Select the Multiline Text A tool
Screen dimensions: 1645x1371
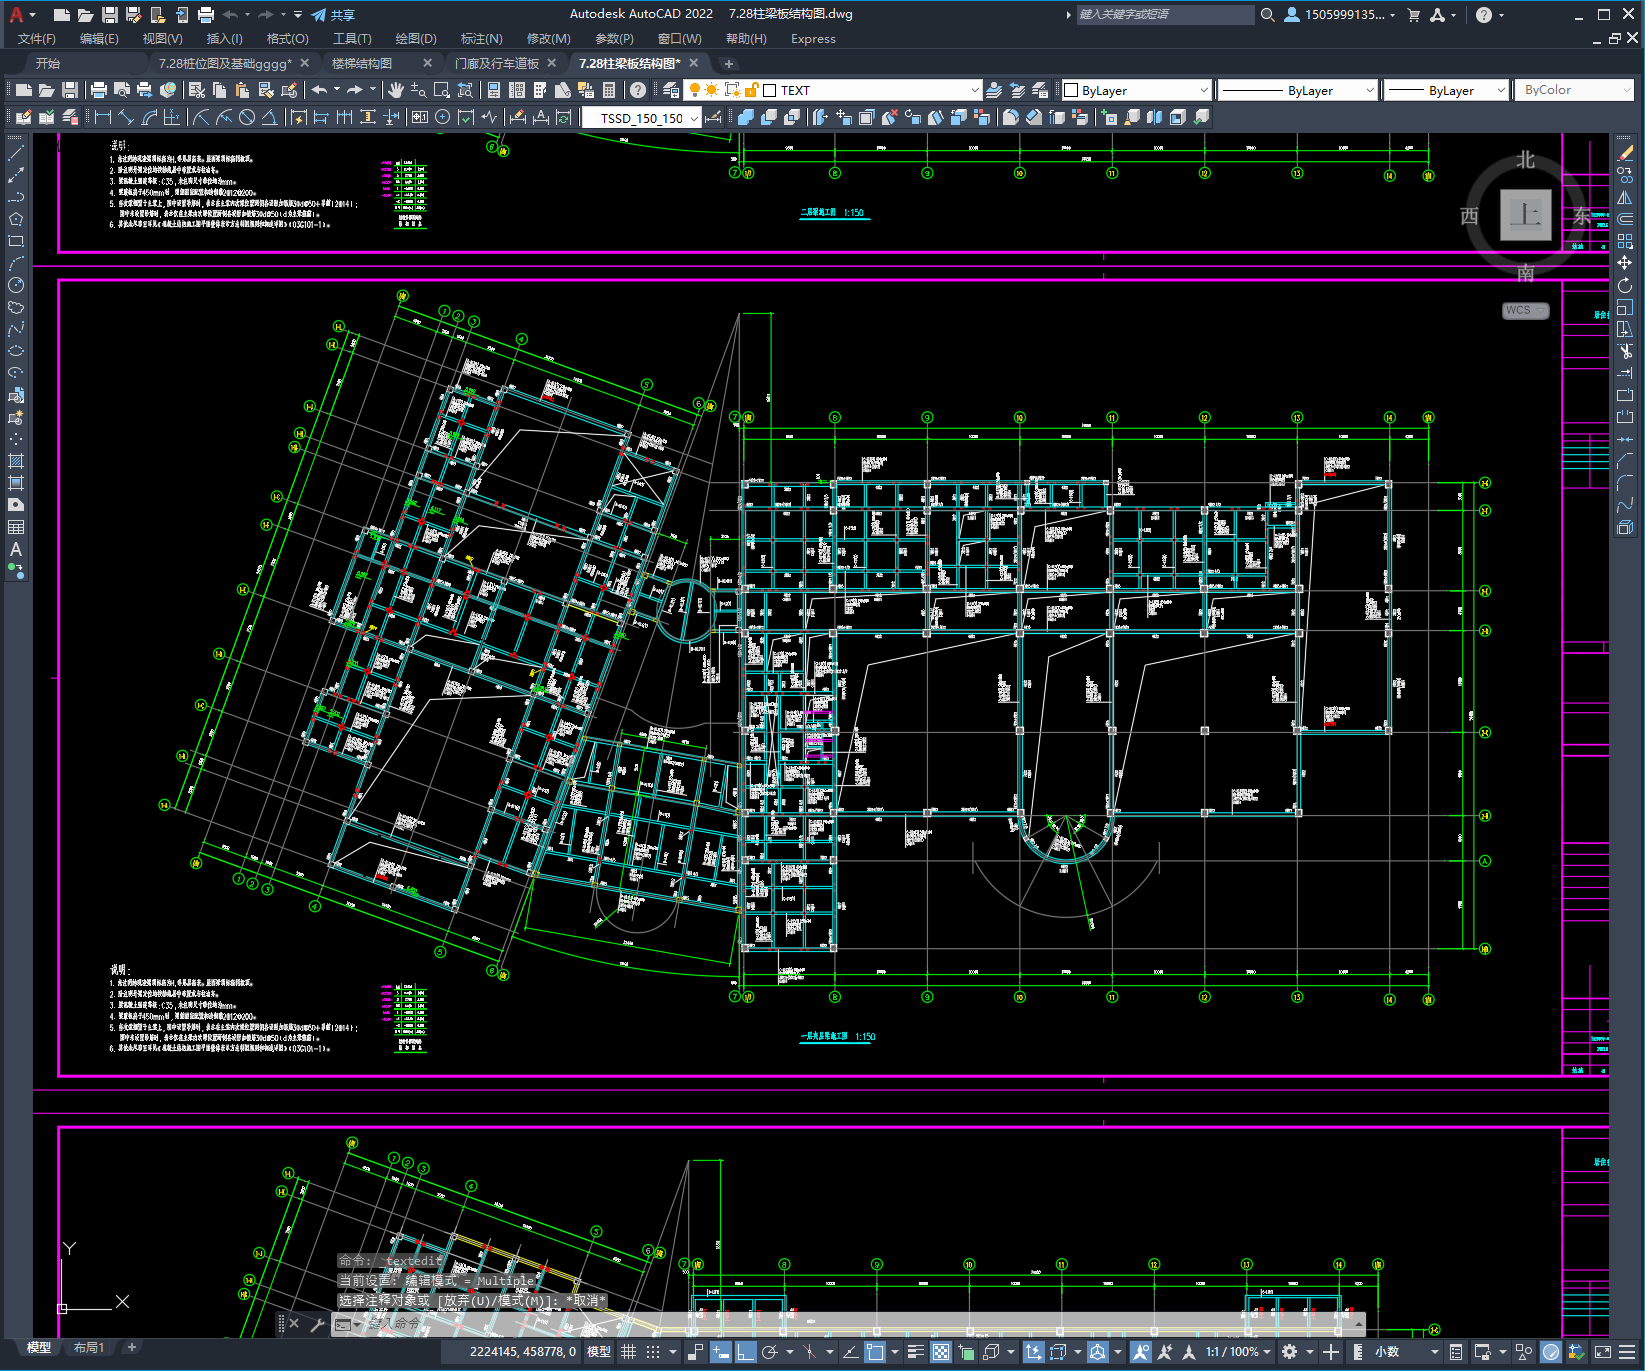click(x=16, y=549)
